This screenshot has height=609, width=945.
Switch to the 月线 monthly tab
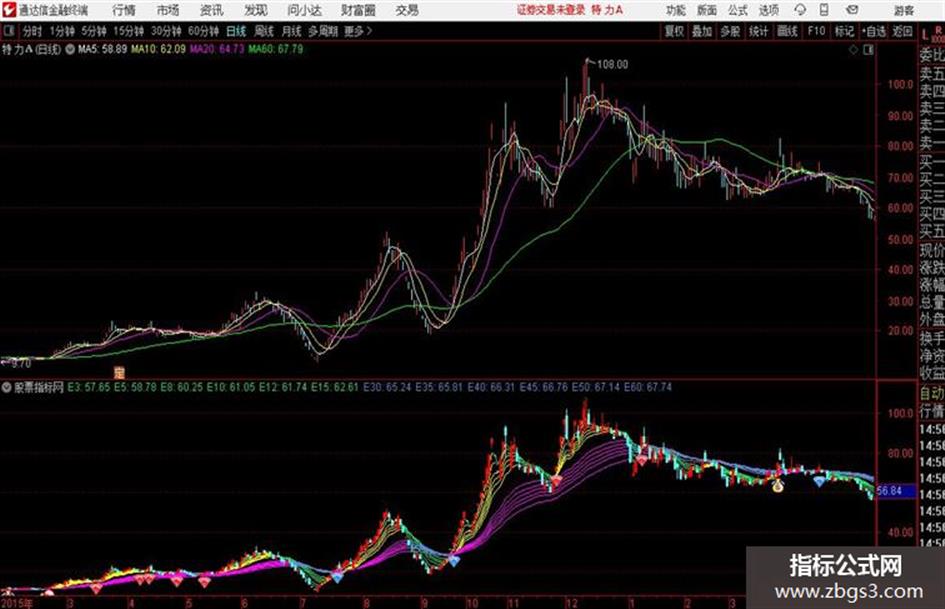pyautogui.click(x=292, y=31)
